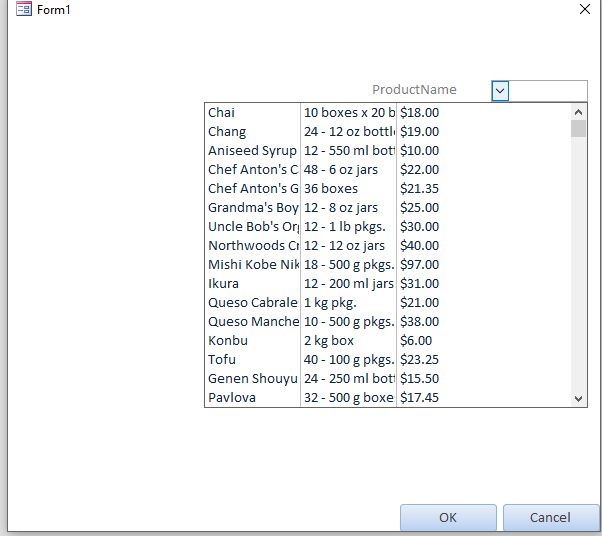Select Pavlova in the product list
The height and width of the screenshot is (536, 602).
point(388,398)
